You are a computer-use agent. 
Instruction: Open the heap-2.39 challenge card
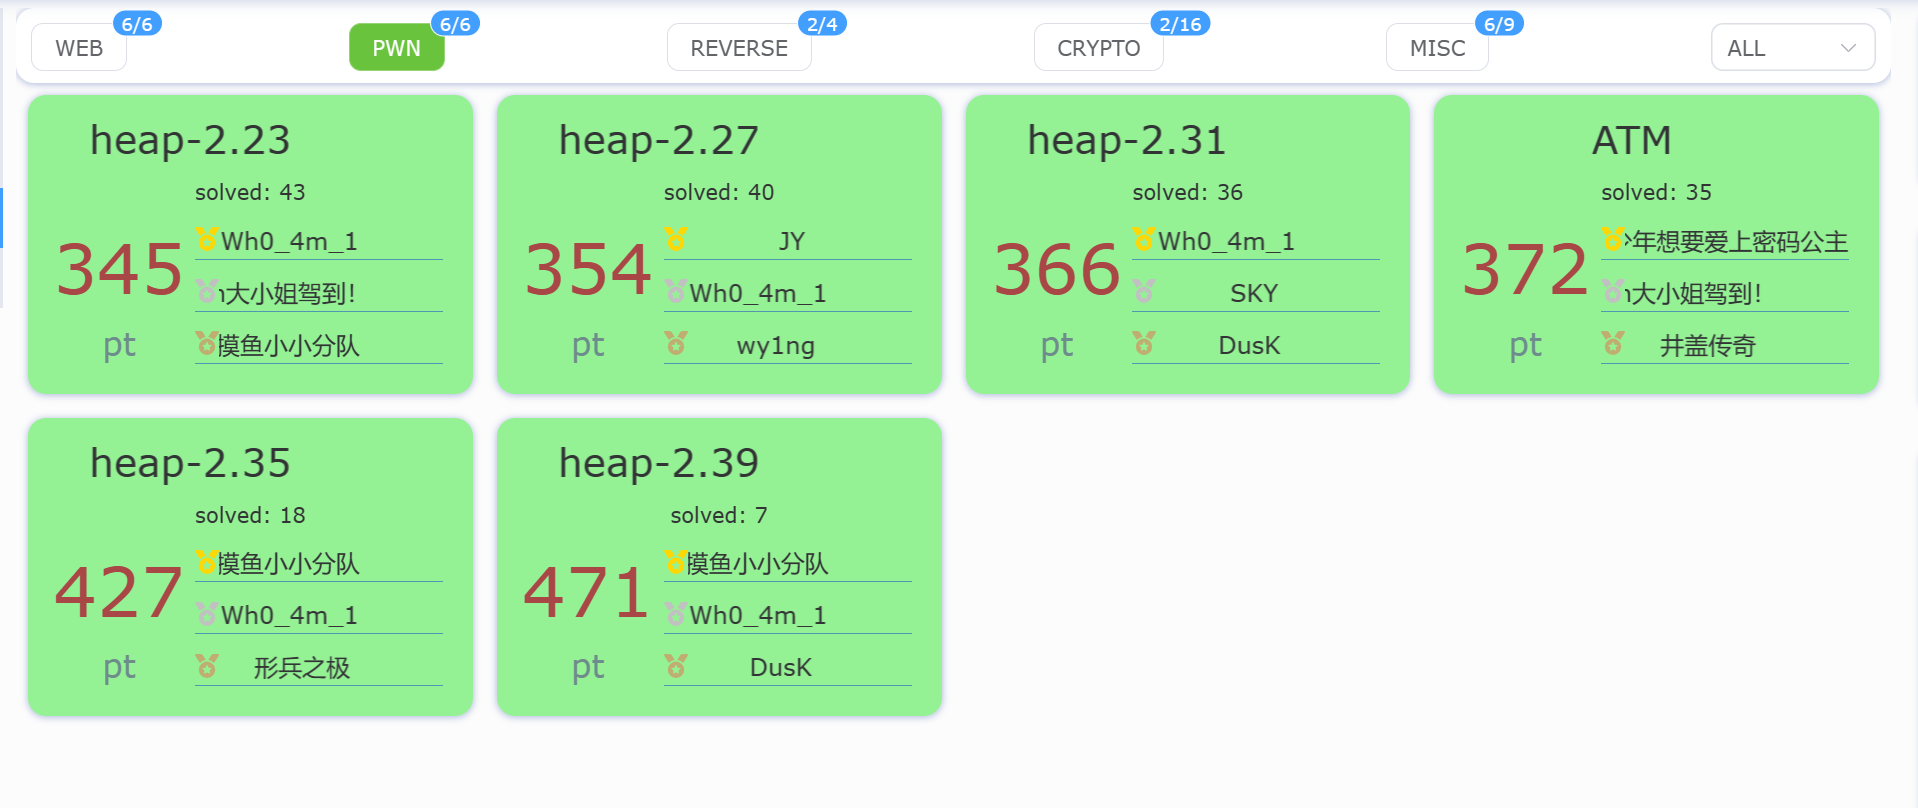click(719, 566)
